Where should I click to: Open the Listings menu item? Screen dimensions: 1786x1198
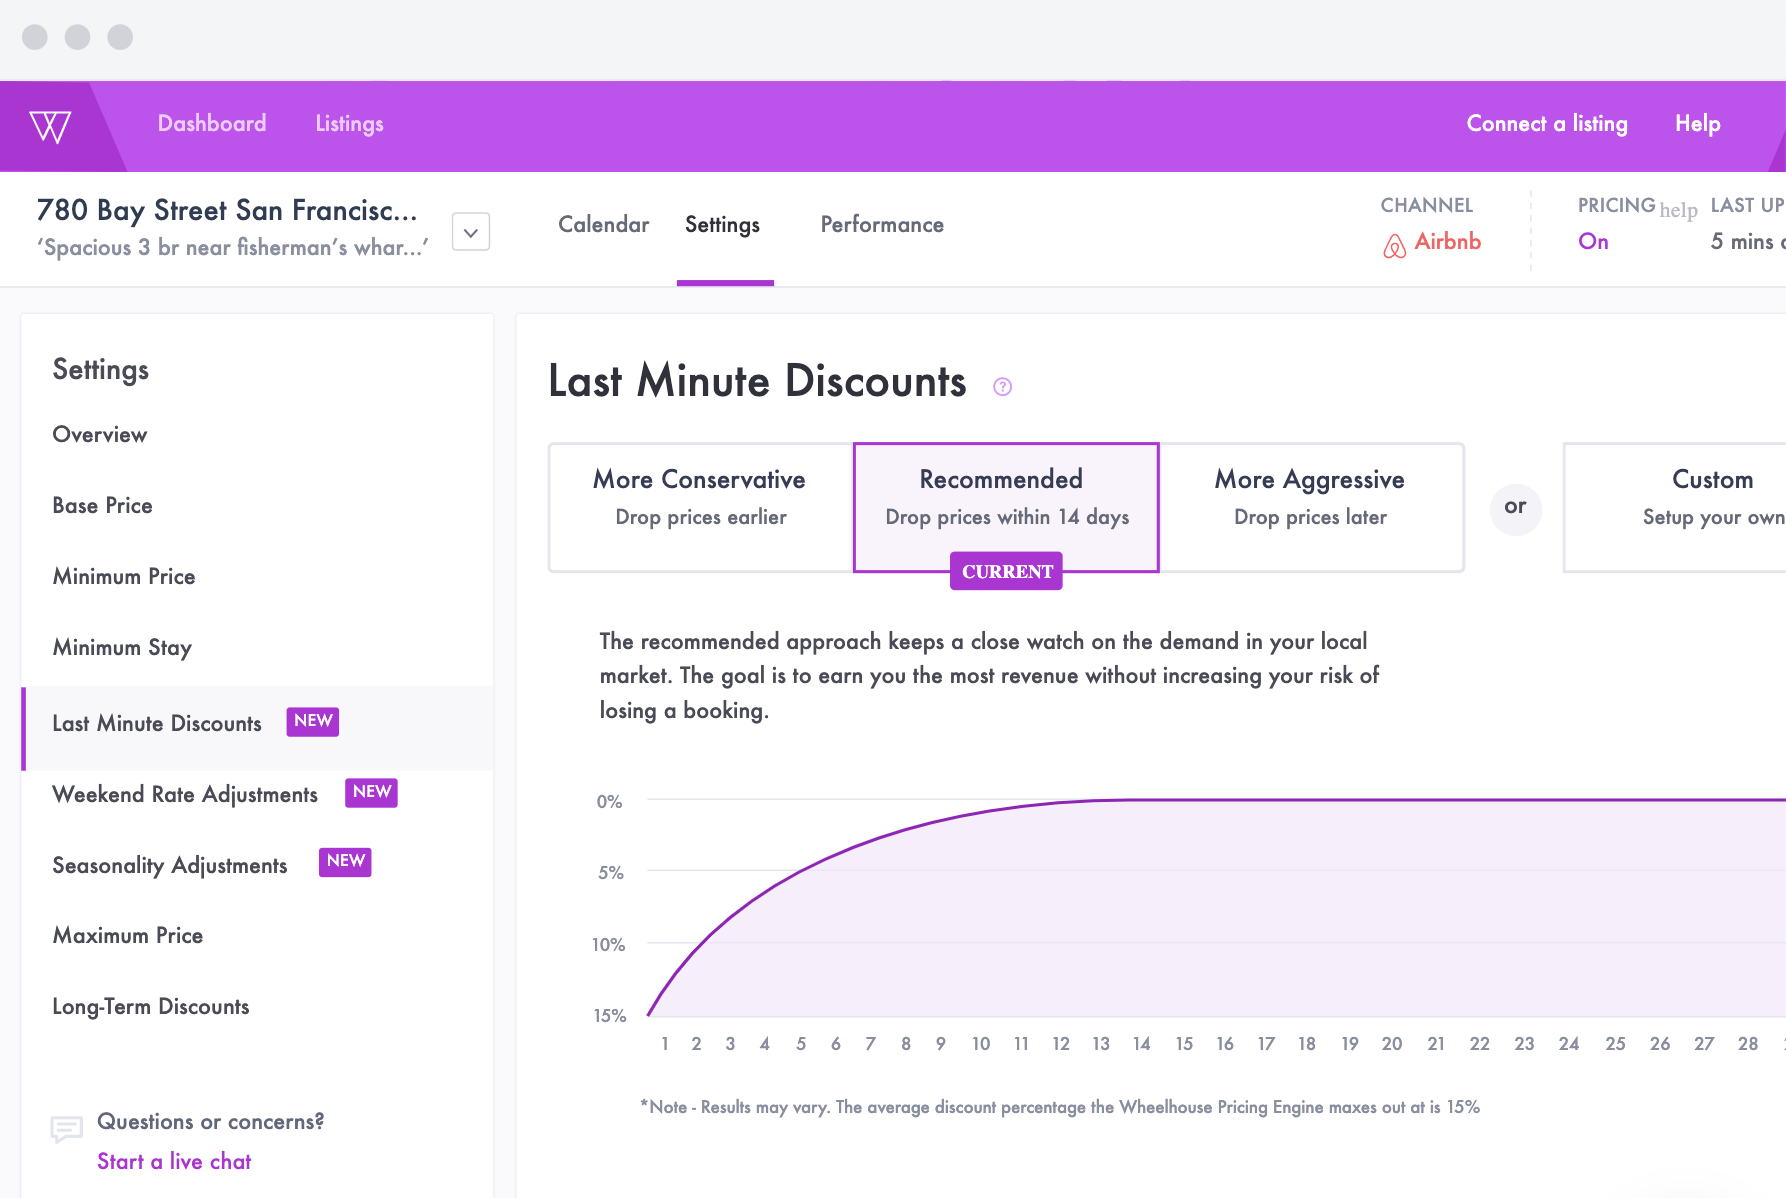coord(350,124)
